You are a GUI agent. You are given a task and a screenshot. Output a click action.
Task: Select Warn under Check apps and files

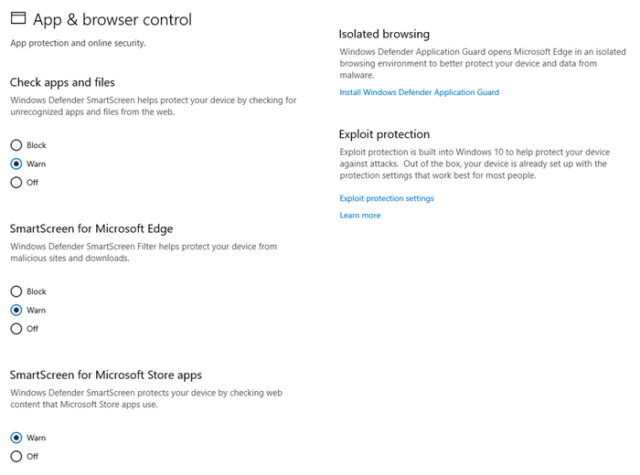(x=16, y=164)
